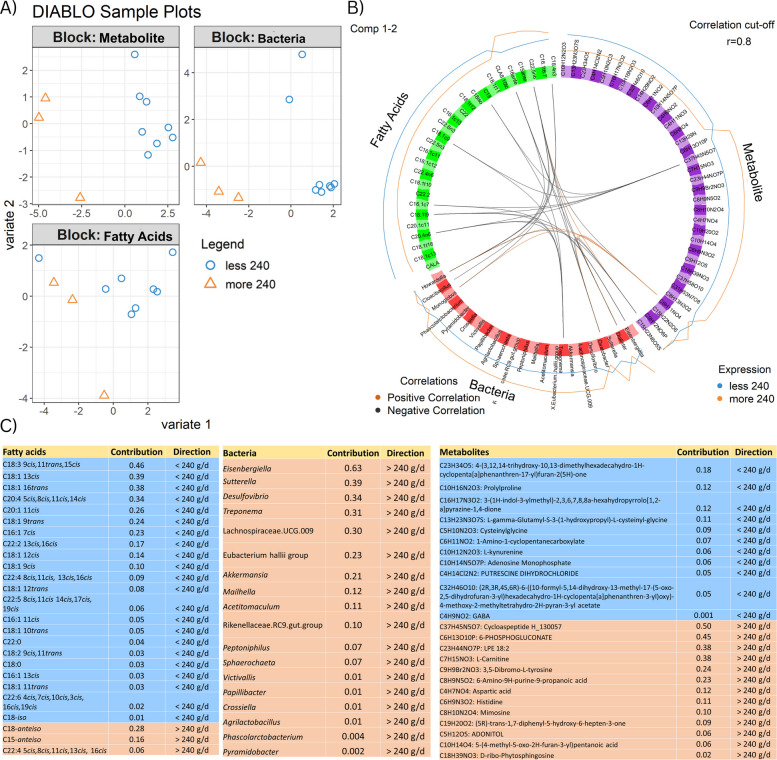
Task: Click the black Negative Correlation legend dot
Action: (x=378, y=410)
